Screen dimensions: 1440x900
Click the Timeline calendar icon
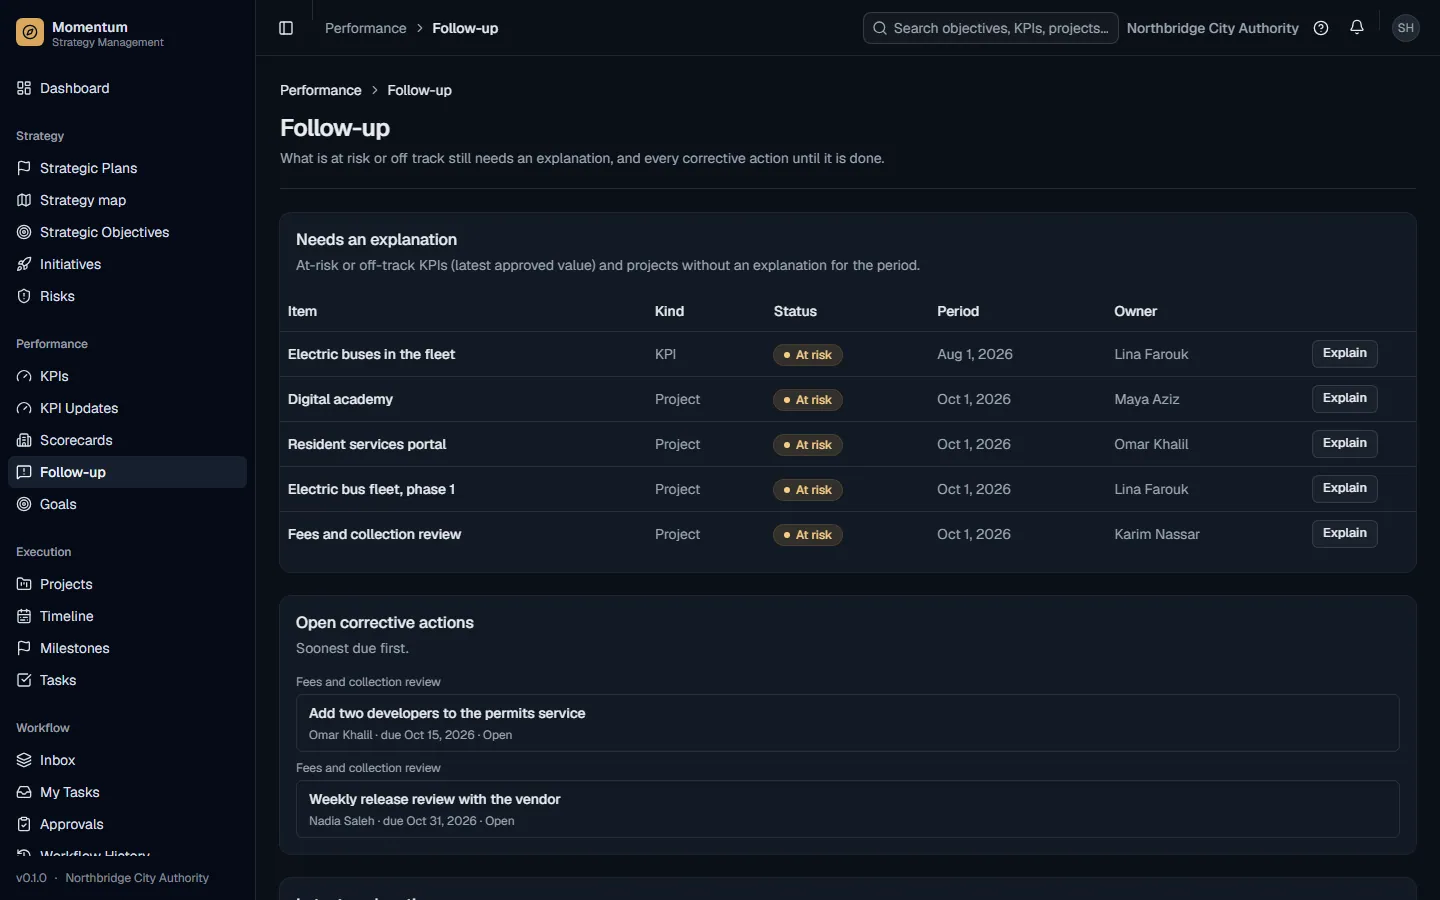tap(24, 616)
